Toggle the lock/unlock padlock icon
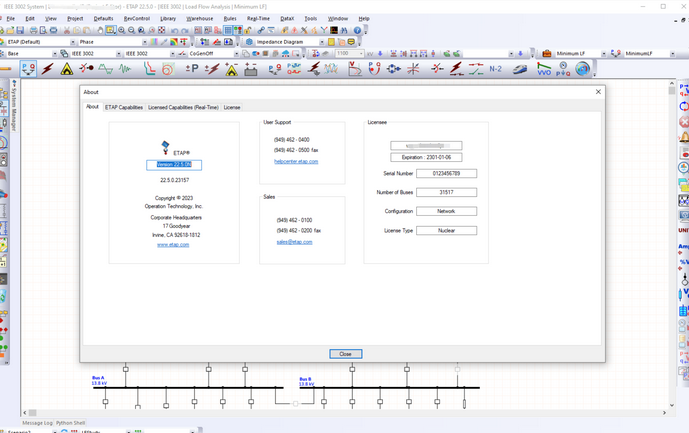689x433 pixels. pos(247,30)
